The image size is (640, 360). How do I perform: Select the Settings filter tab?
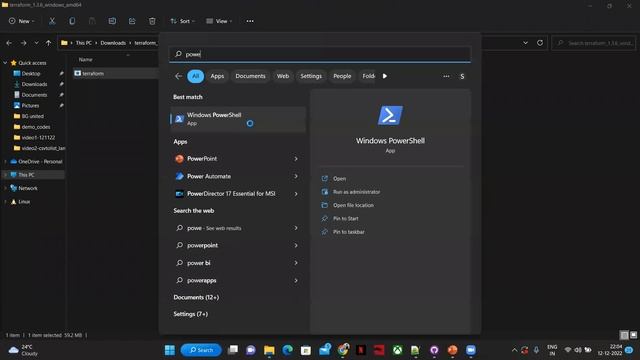tap(311, 76)
